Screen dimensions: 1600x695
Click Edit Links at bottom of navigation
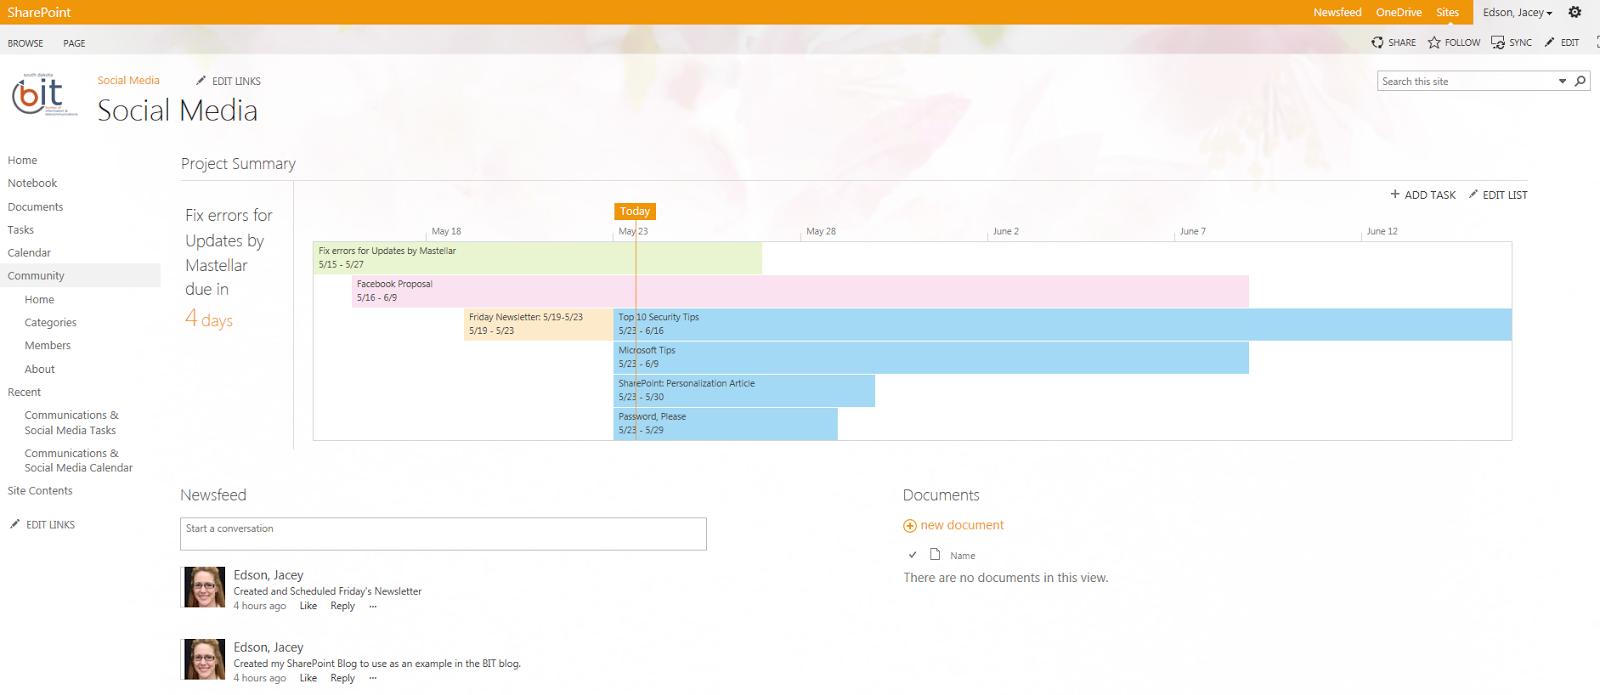42,524
